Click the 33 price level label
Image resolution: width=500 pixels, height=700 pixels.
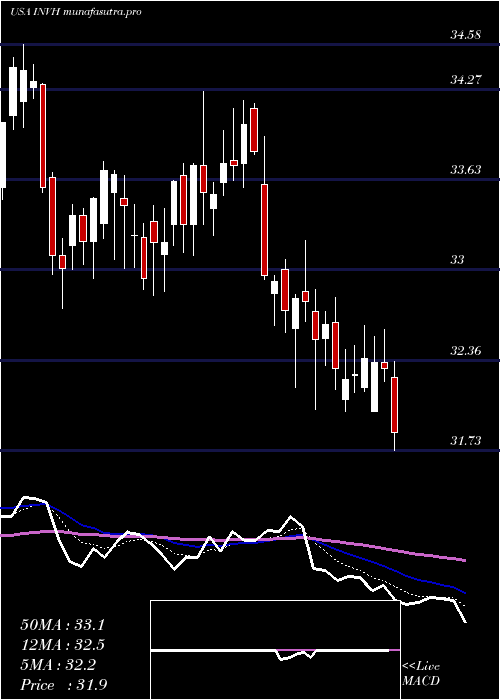[x=457, y=260]
